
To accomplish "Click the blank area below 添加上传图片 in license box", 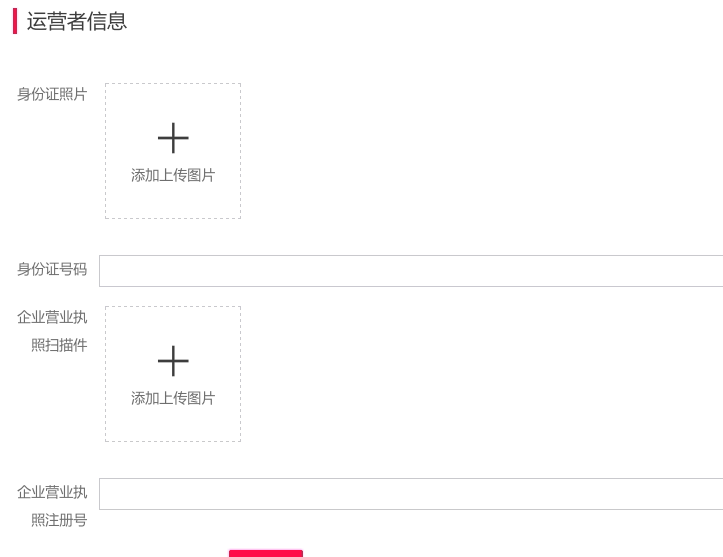I will click(x=173, y=424).
